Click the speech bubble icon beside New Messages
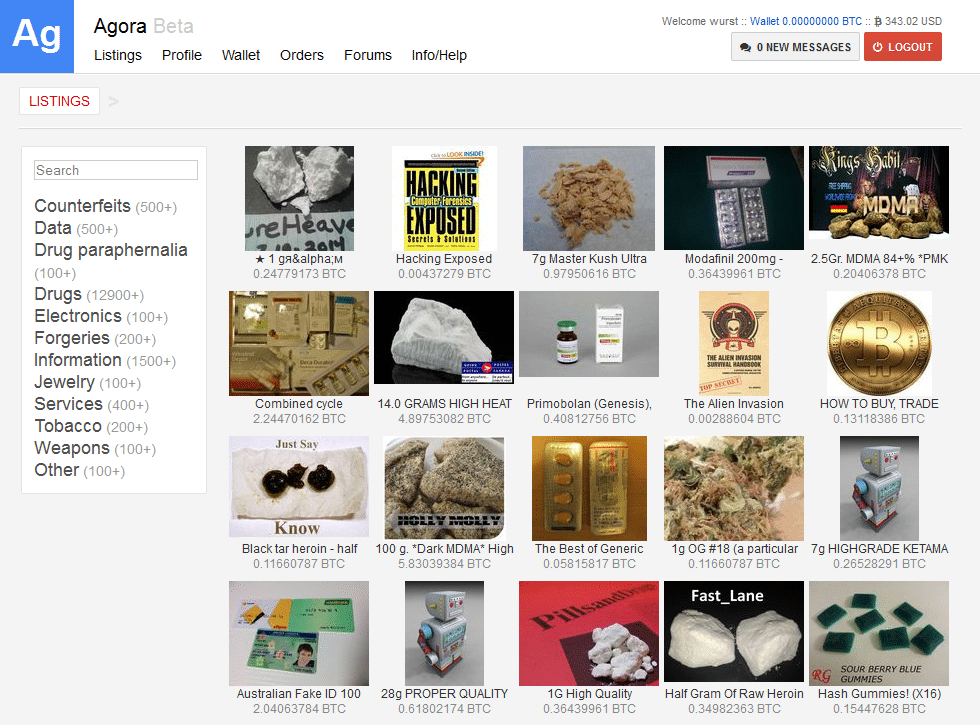 (745, 48)
